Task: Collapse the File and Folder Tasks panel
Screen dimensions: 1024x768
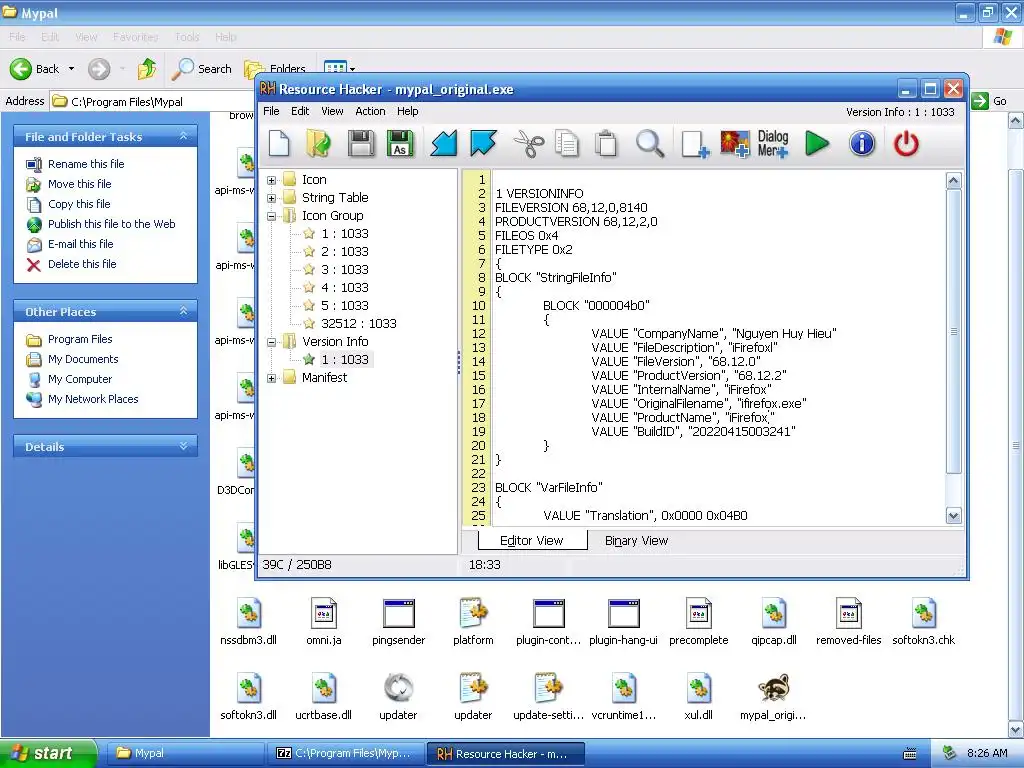Action: tap(184, 136)
